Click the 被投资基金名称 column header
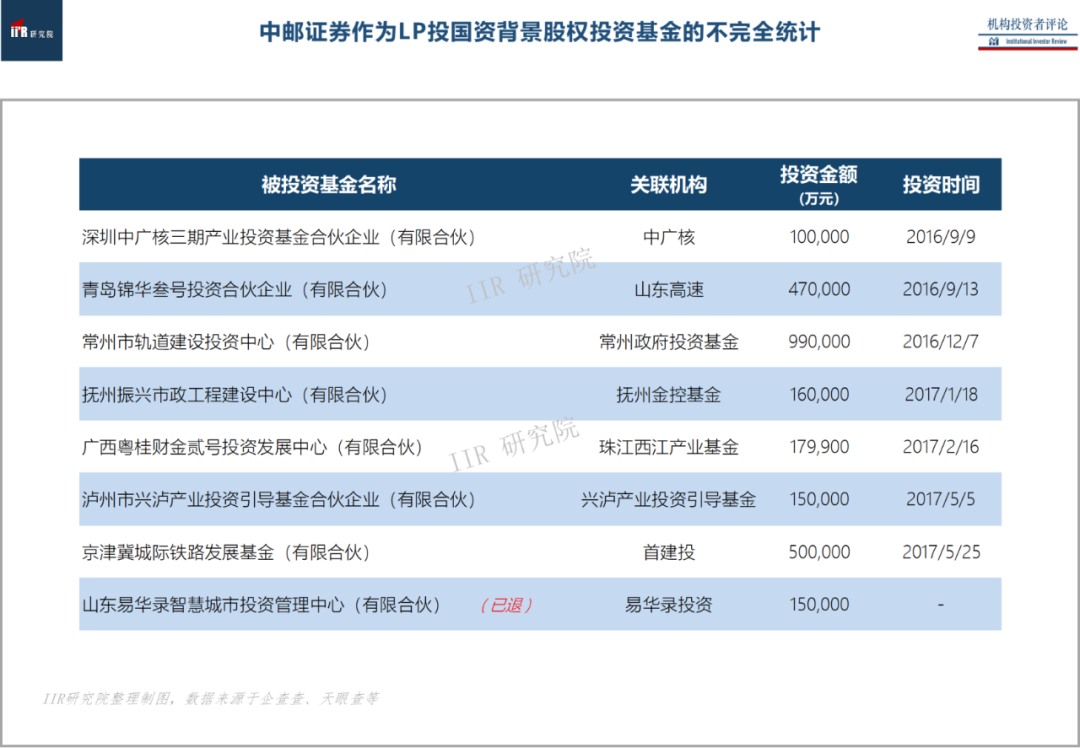 [329, 185]
